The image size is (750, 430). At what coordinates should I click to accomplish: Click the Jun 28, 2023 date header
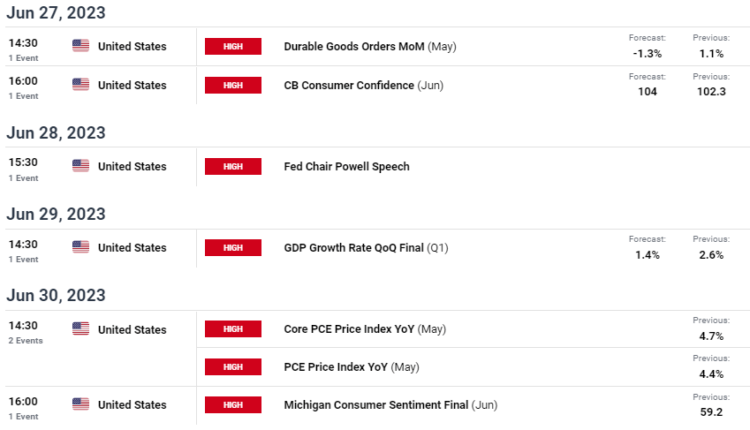(56, 133)
